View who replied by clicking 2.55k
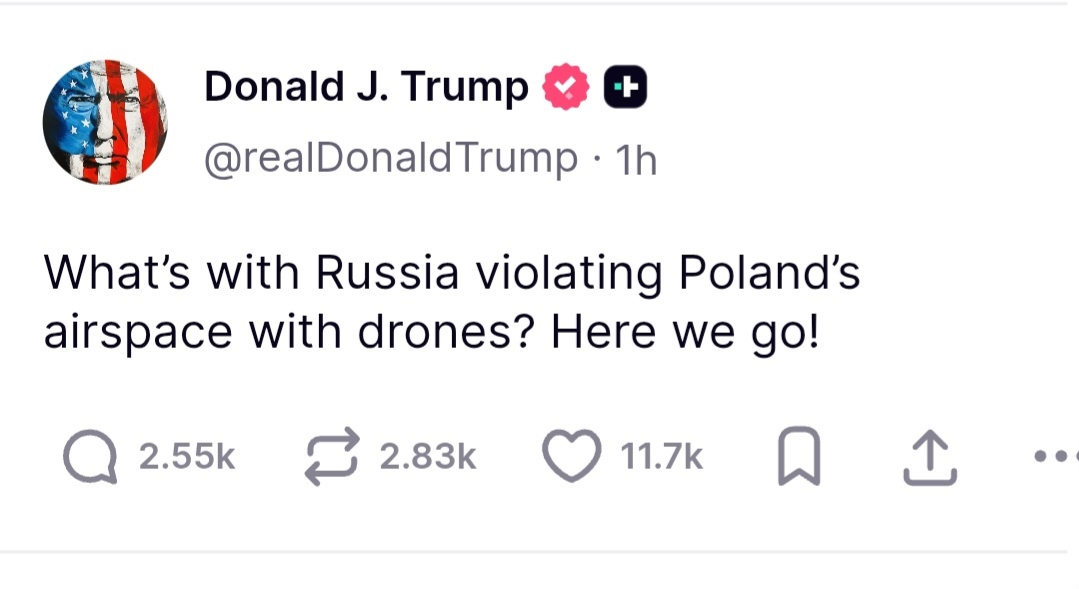The image size is (1079, 589). coord(186,456)
